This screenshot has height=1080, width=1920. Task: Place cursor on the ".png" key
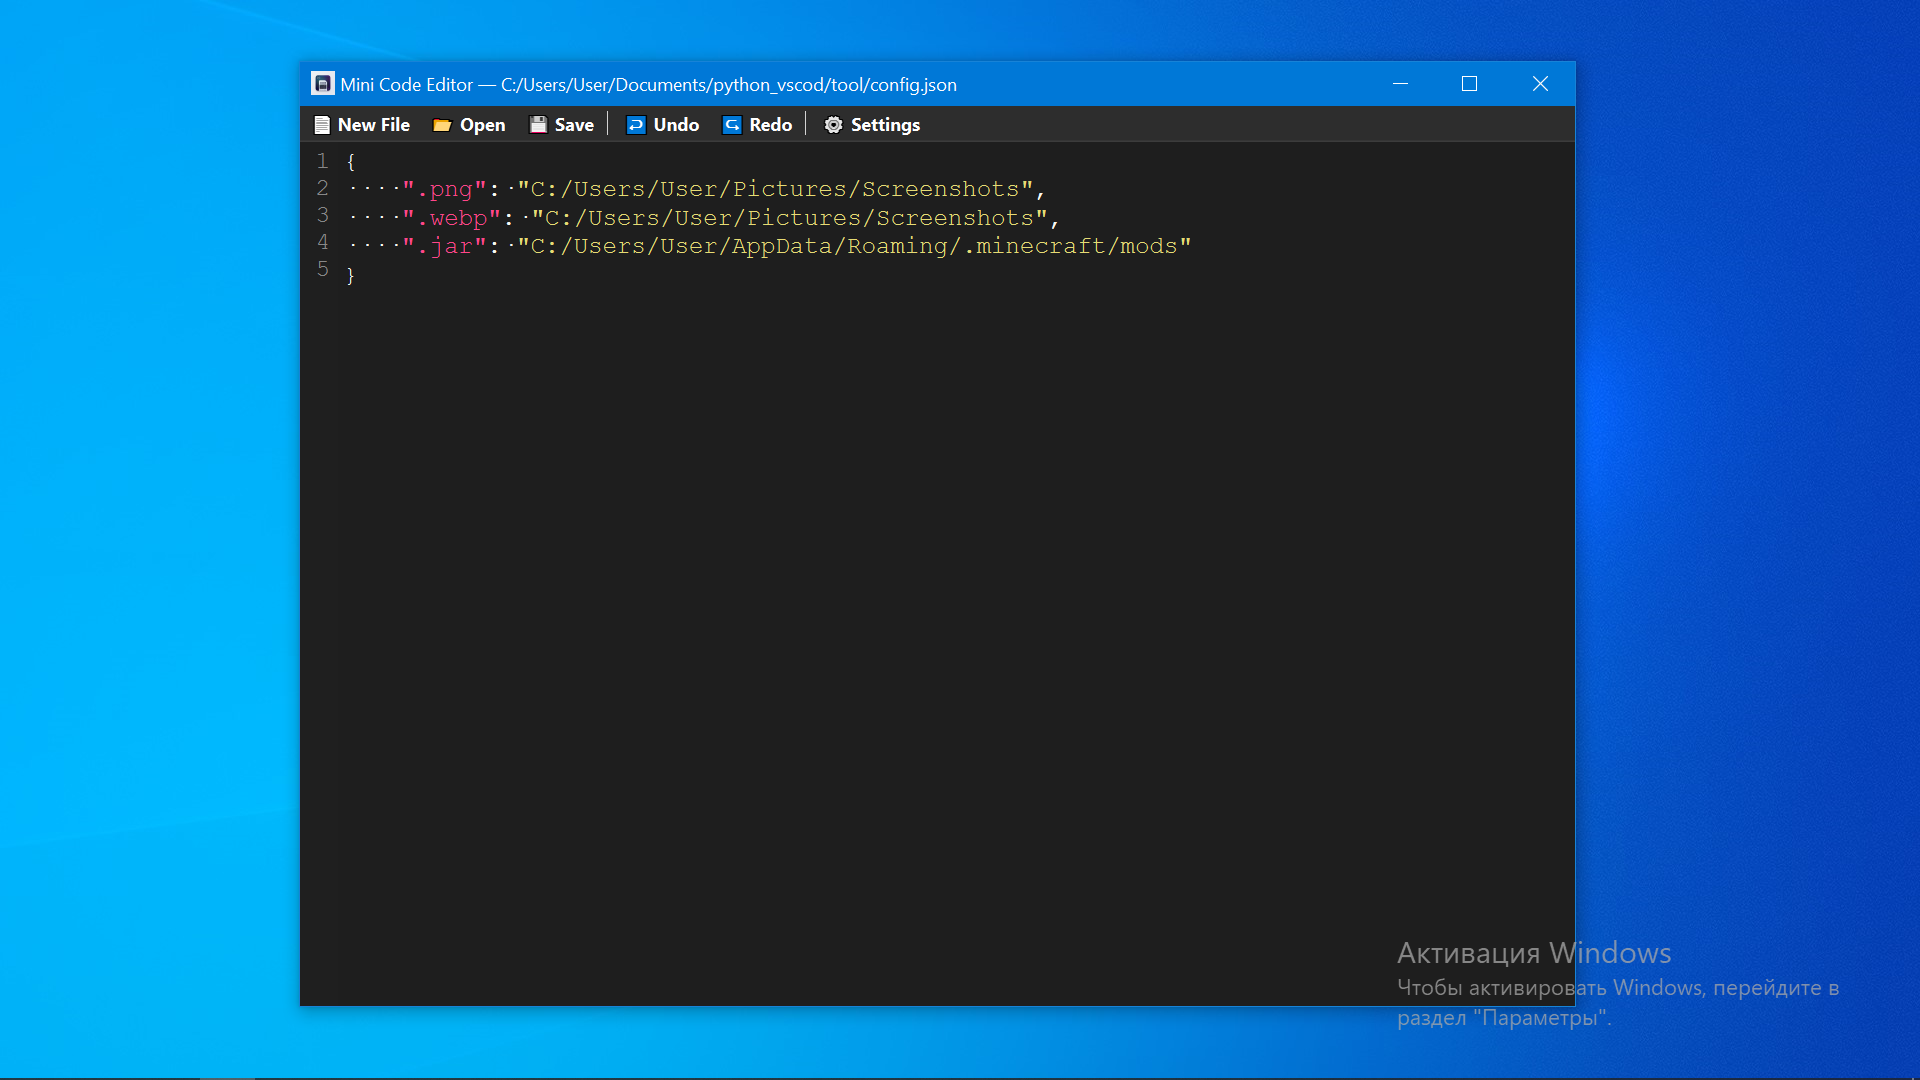444,189
